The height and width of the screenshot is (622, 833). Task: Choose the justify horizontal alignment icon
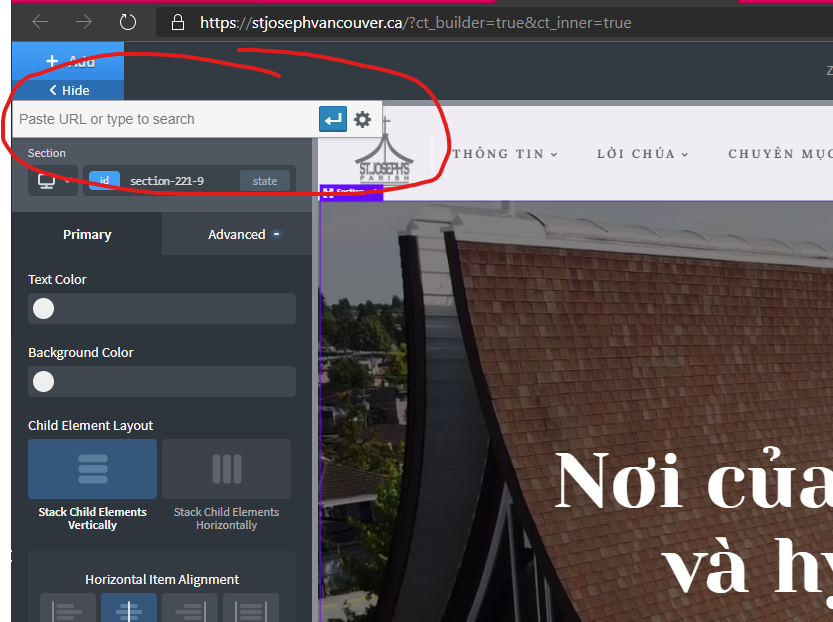pos(250,607)
